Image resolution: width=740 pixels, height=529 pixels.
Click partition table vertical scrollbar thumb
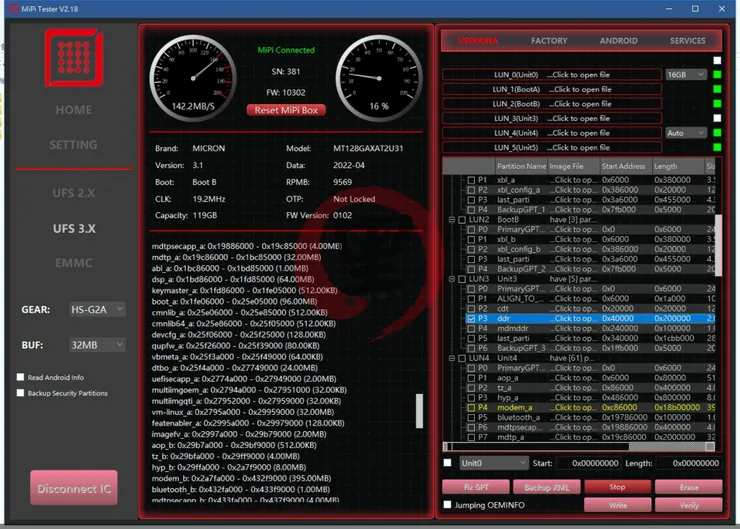718,245
